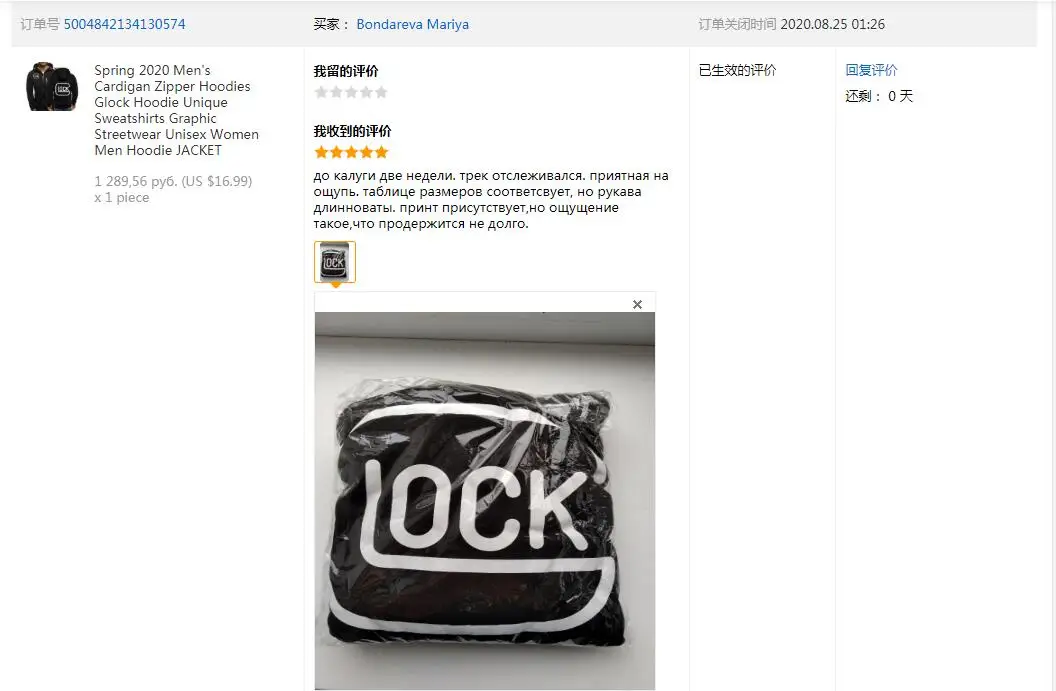
Task: Open the Spring 2020 Men's Cardigan product title
Action: point(176,110)
